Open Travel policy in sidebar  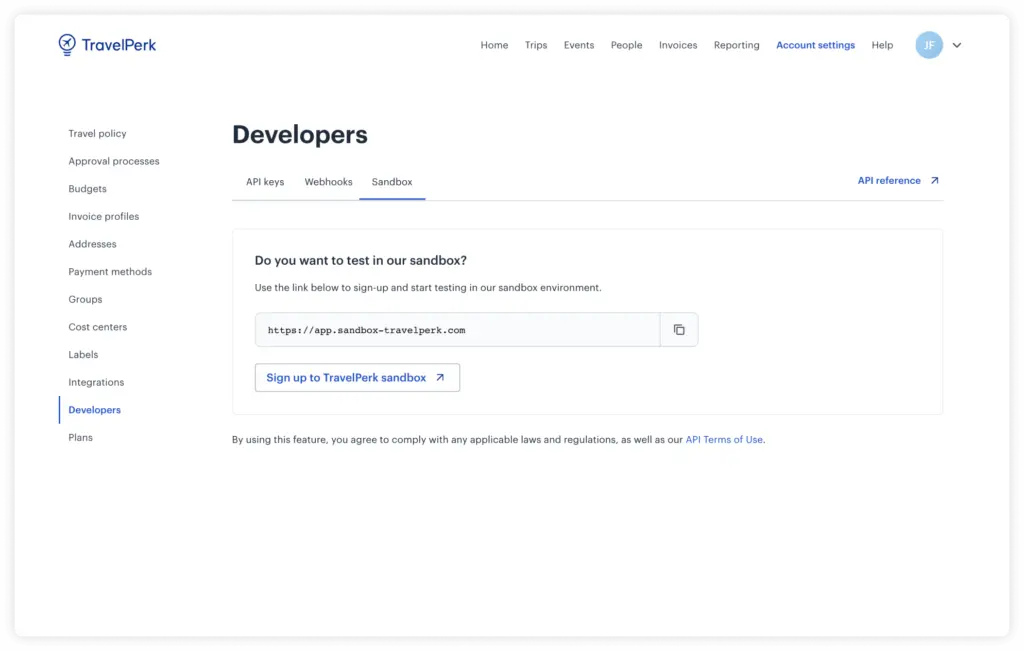click(x=97, y=133)
